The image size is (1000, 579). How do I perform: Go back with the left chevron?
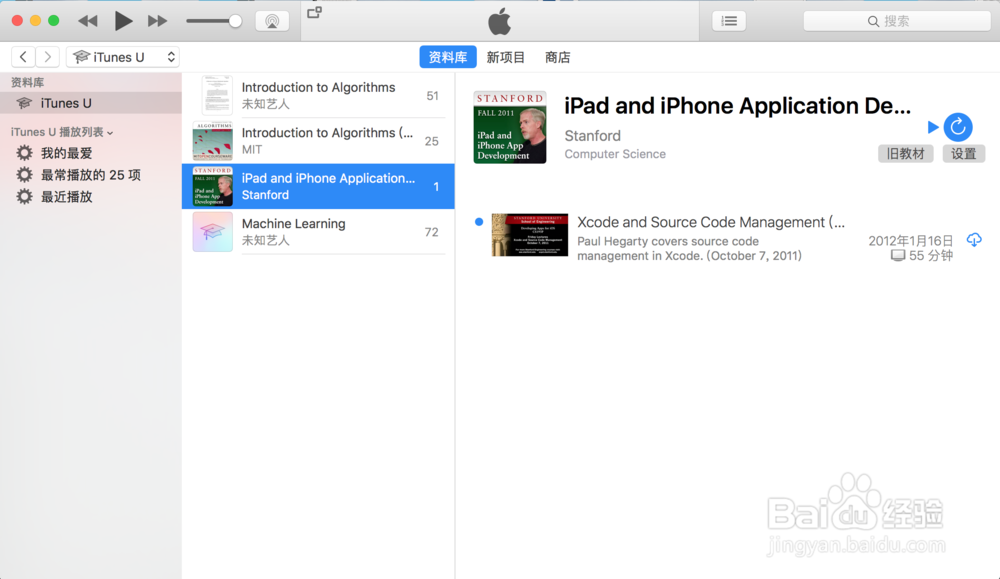[23, 57]
